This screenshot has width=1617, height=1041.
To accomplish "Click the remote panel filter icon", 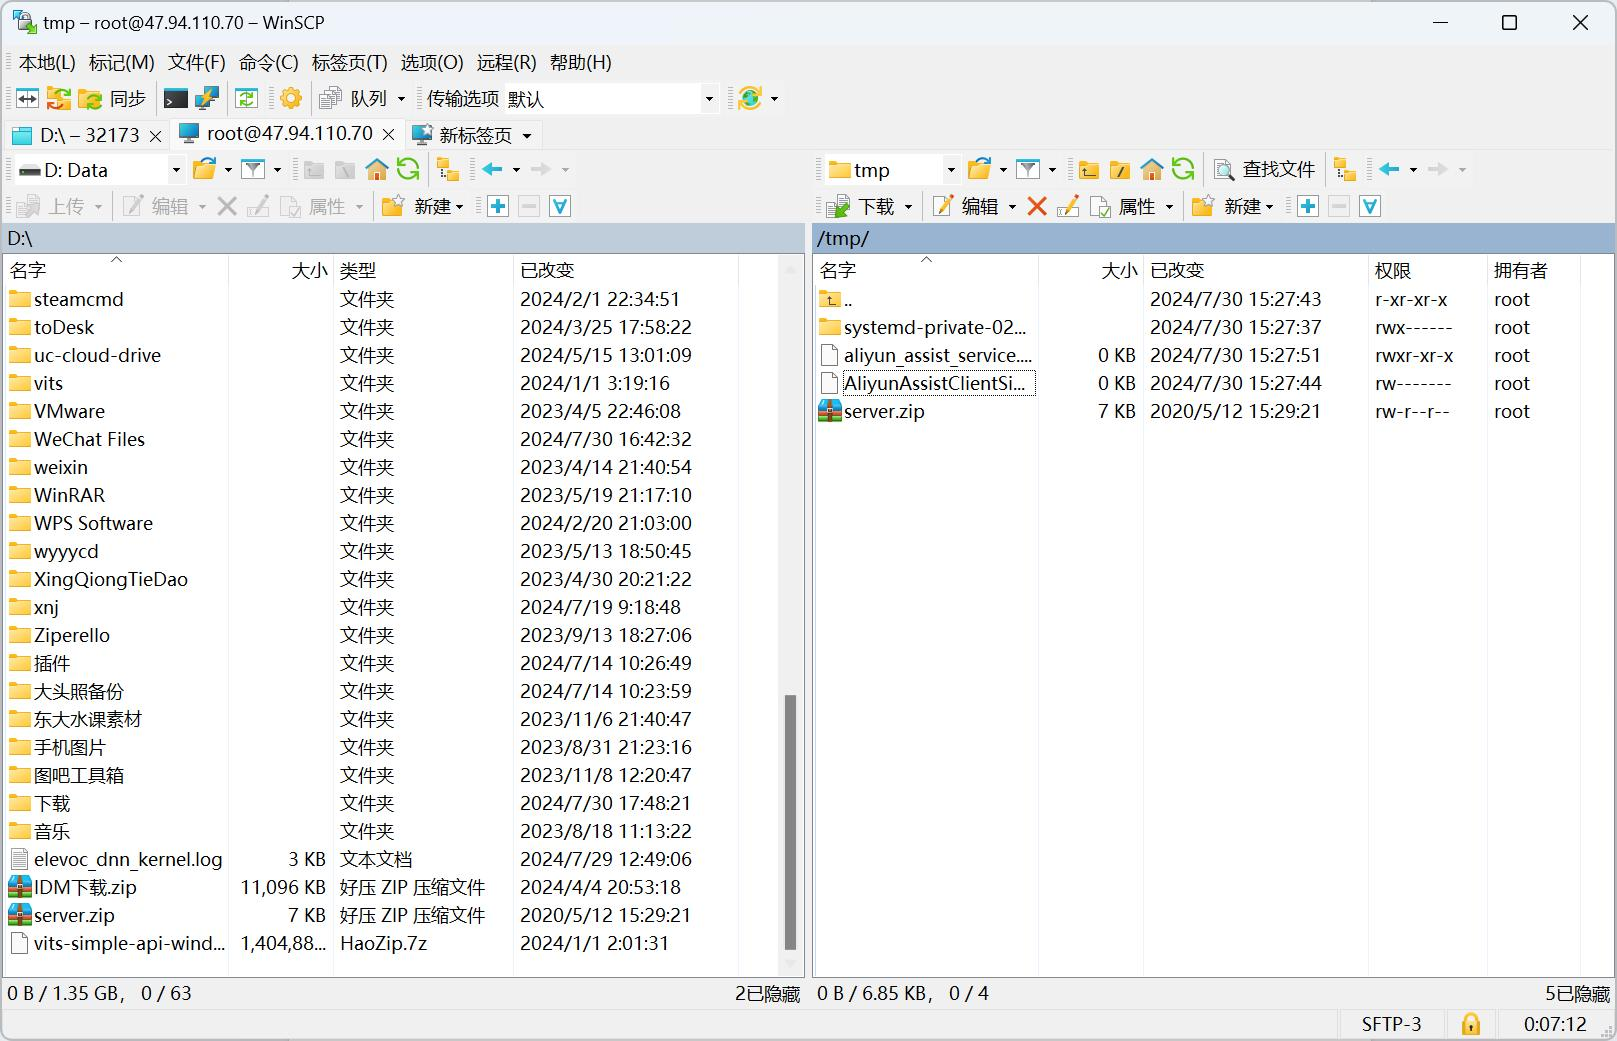I will [1028, 169].
